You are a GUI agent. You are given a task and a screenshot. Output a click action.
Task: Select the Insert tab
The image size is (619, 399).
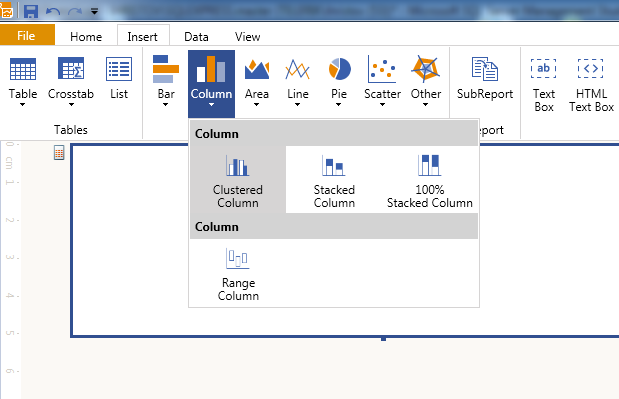coord(143,36)
